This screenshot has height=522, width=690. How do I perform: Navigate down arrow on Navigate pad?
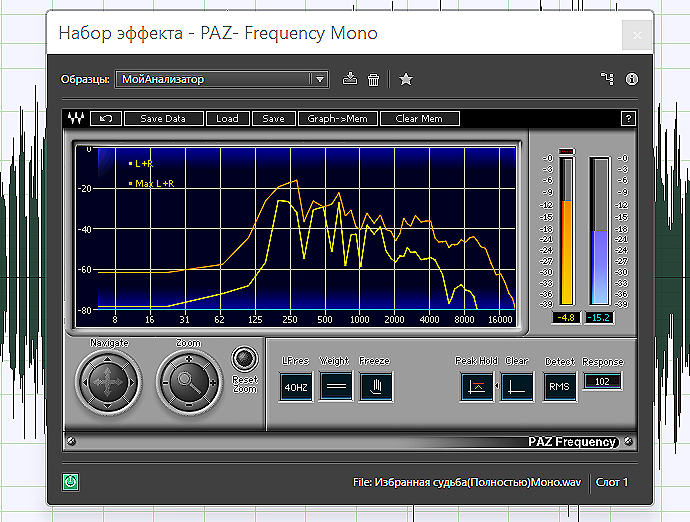108,405
